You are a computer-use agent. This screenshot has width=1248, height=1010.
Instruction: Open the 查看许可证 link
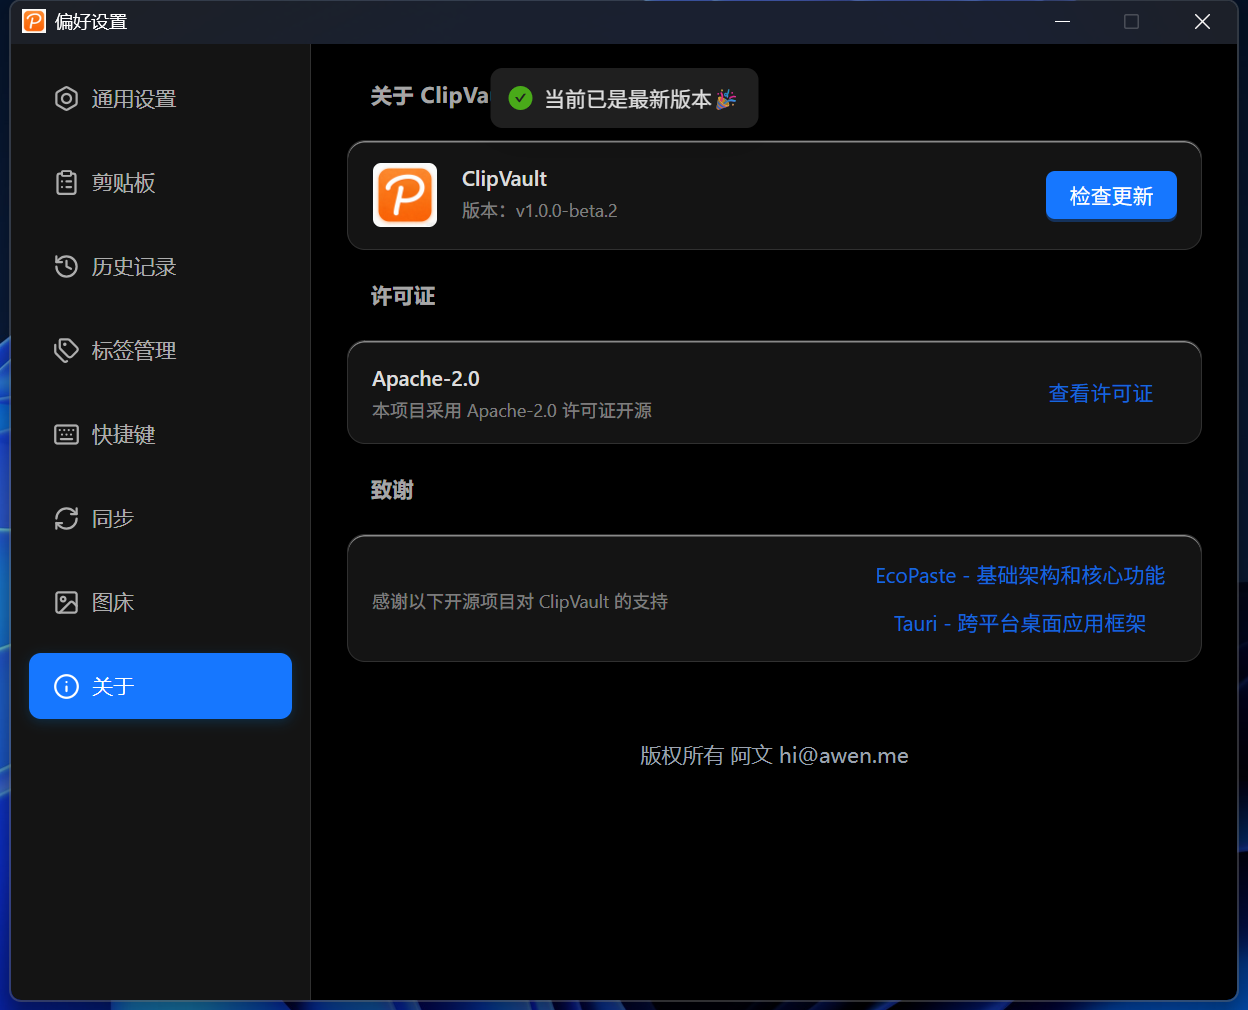(1100, 393)
